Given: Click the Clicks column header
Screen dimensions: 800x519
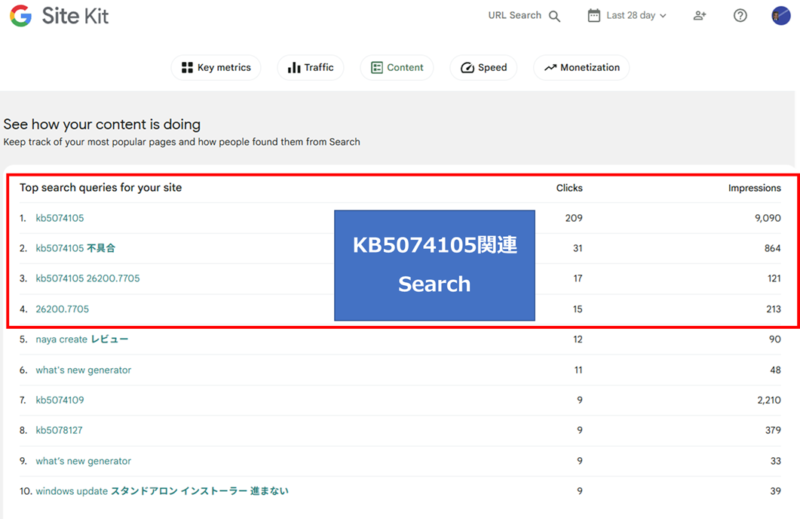Looking at the screenshot, I should (x=569, y=188).
